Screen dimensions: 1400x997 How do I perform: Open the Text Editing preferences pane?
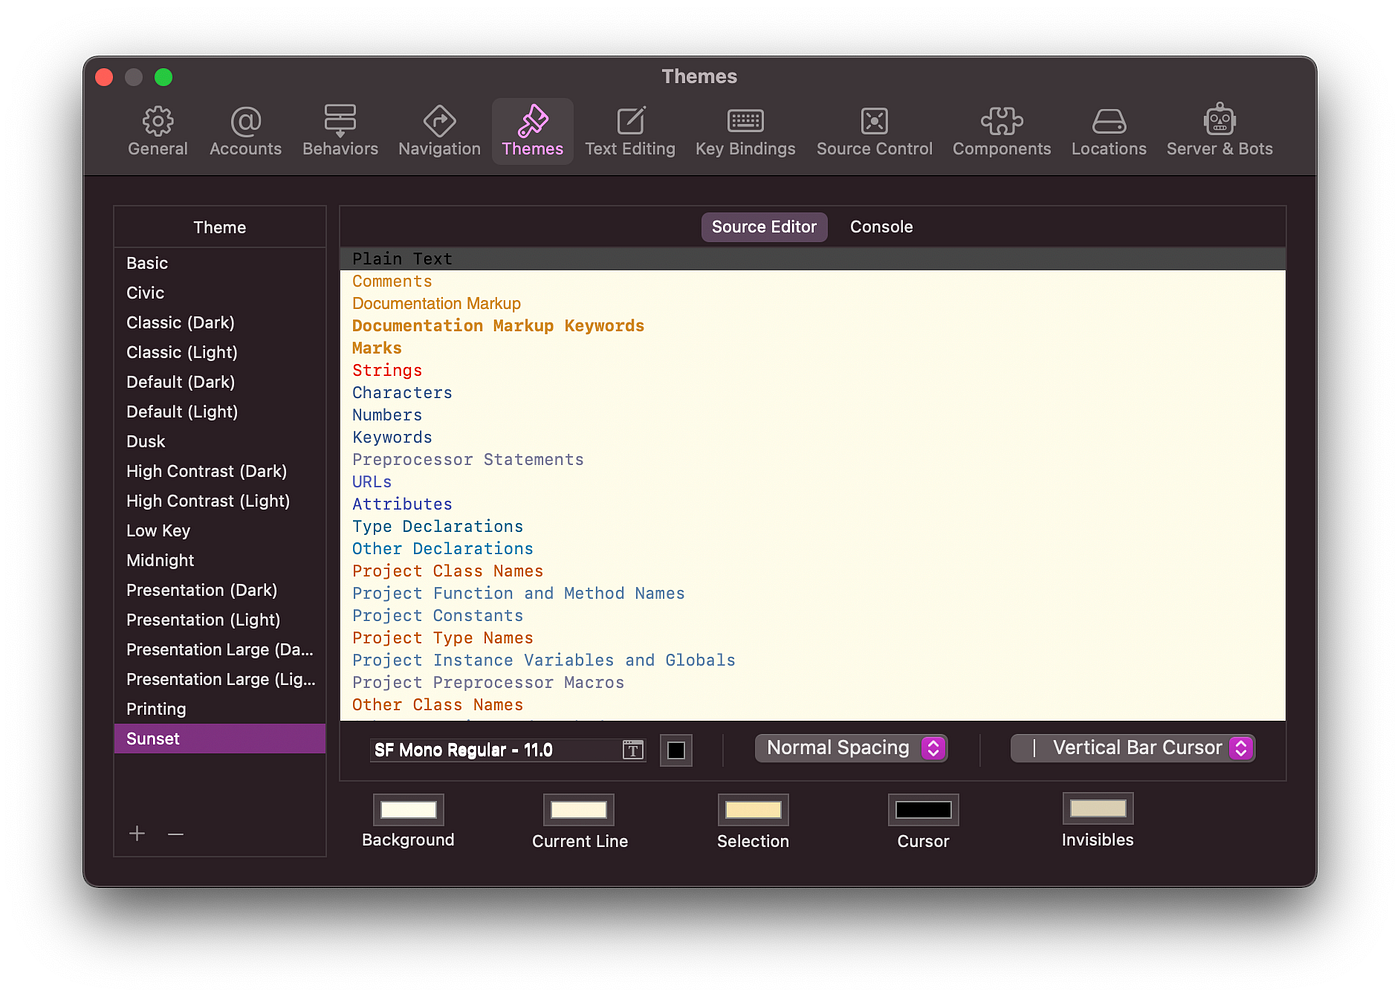[x=630, y=131]
